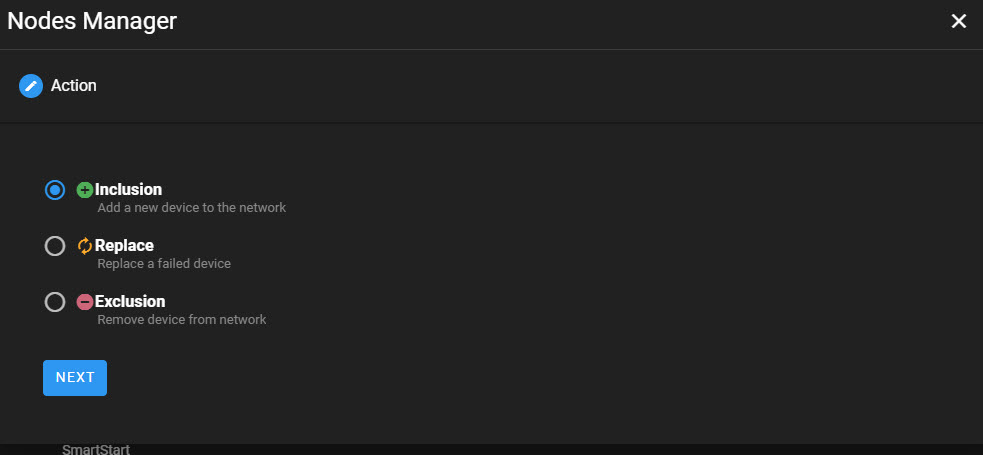Click the bold Inclusion option label
983x455 pixels.
tap(128, 189)
